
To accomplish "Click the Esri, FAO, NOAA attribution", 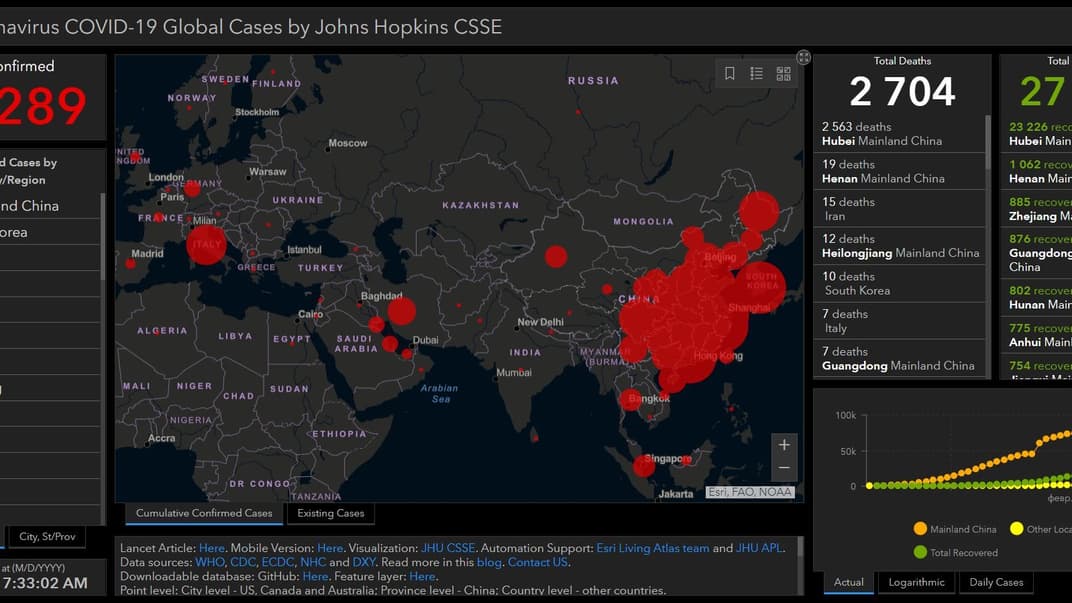I will coord(750,492).
